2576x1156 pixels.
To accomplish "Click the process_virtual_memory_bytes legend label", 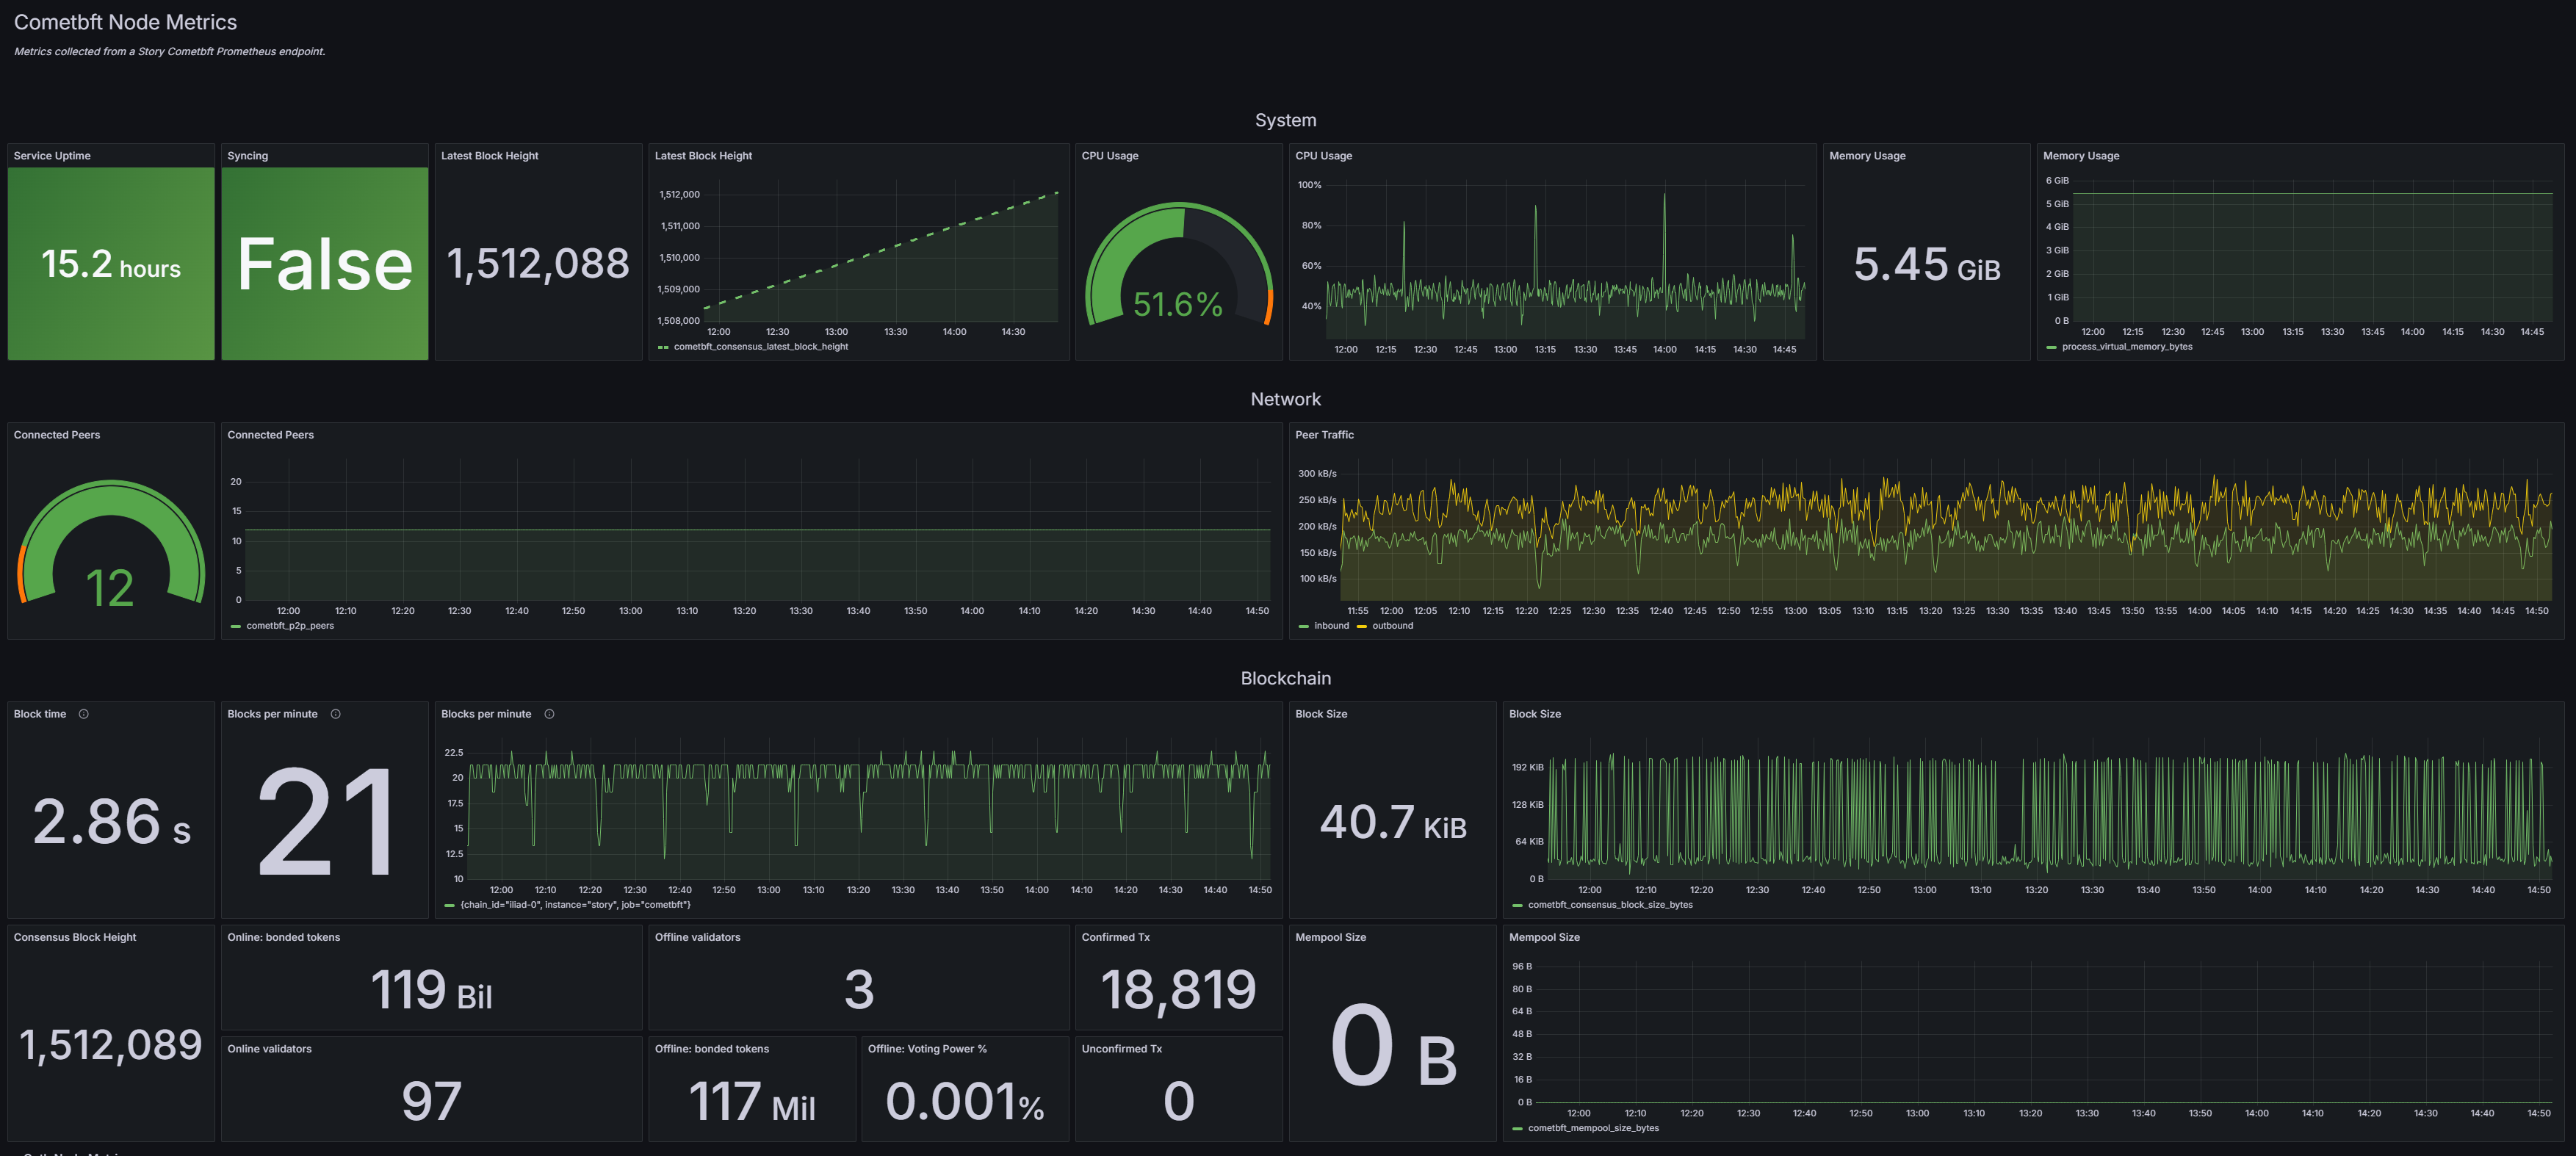I will [2126, 347].
